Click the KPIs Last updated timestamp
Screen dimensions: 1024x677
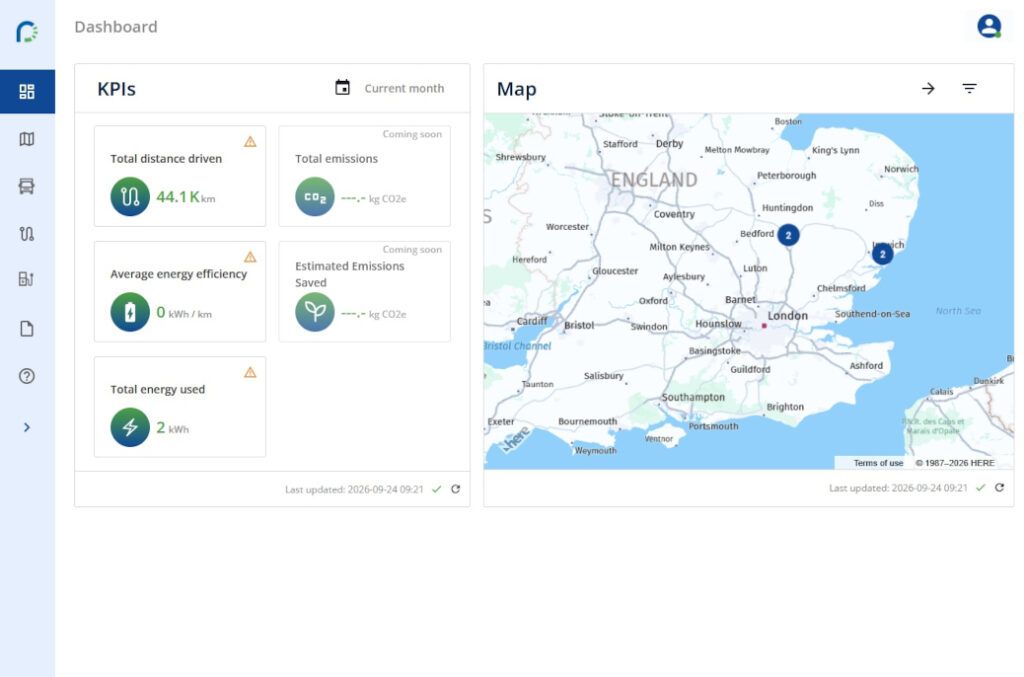tap(354, 489)
